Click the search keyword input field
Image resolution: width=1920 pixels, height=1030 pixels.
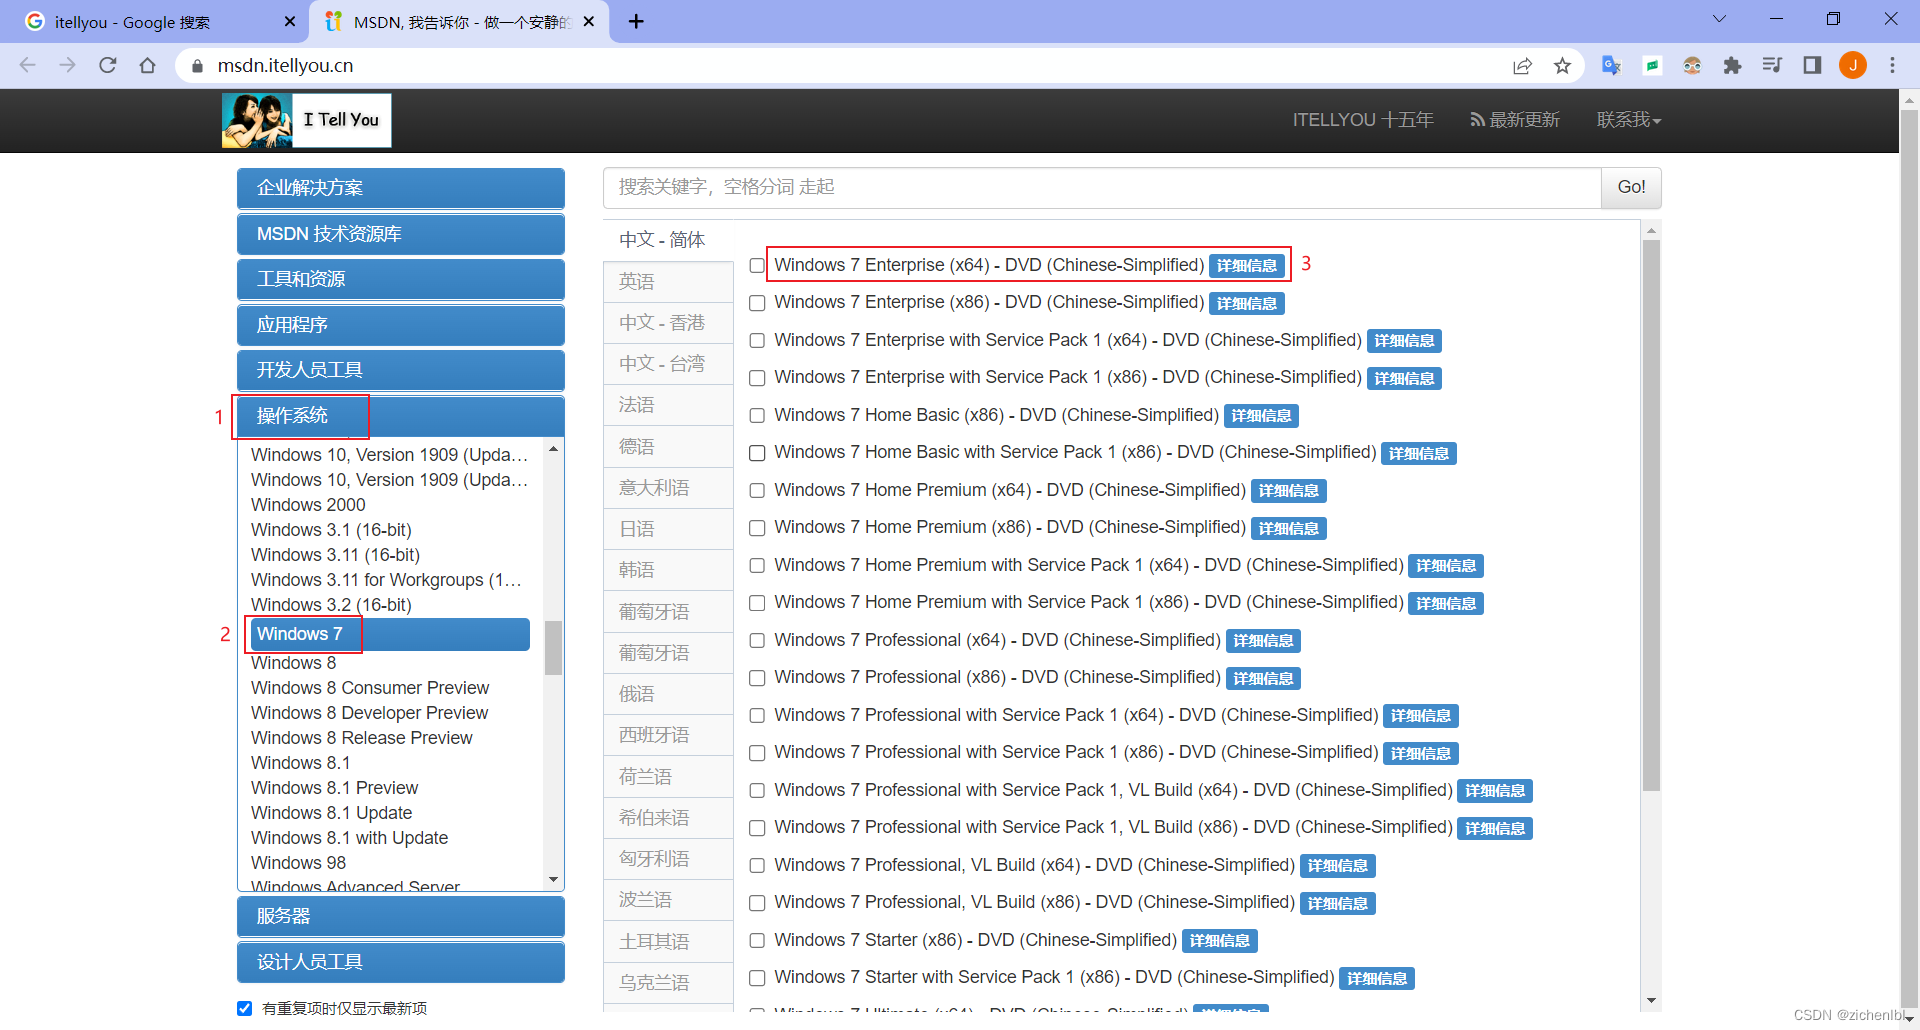pyautogui.click(x=1102, y=188)
